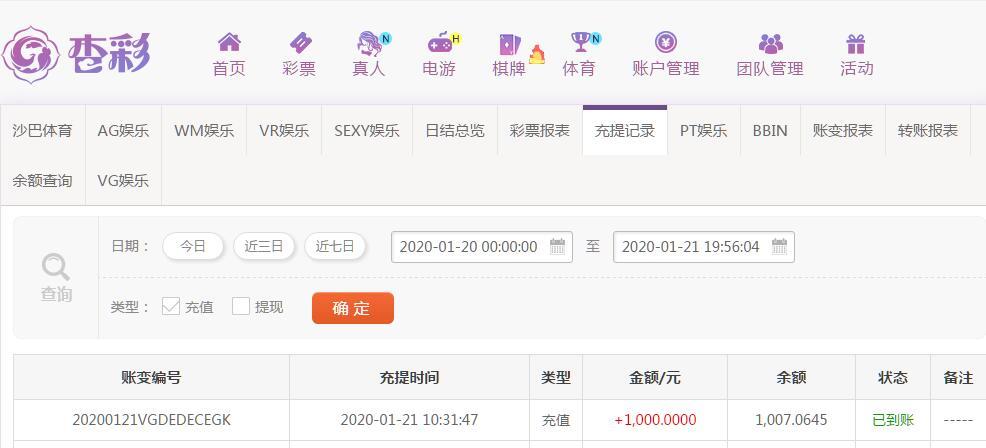
Task: Open the 电游 gamepad icon
Action: (x=440, y=43)
